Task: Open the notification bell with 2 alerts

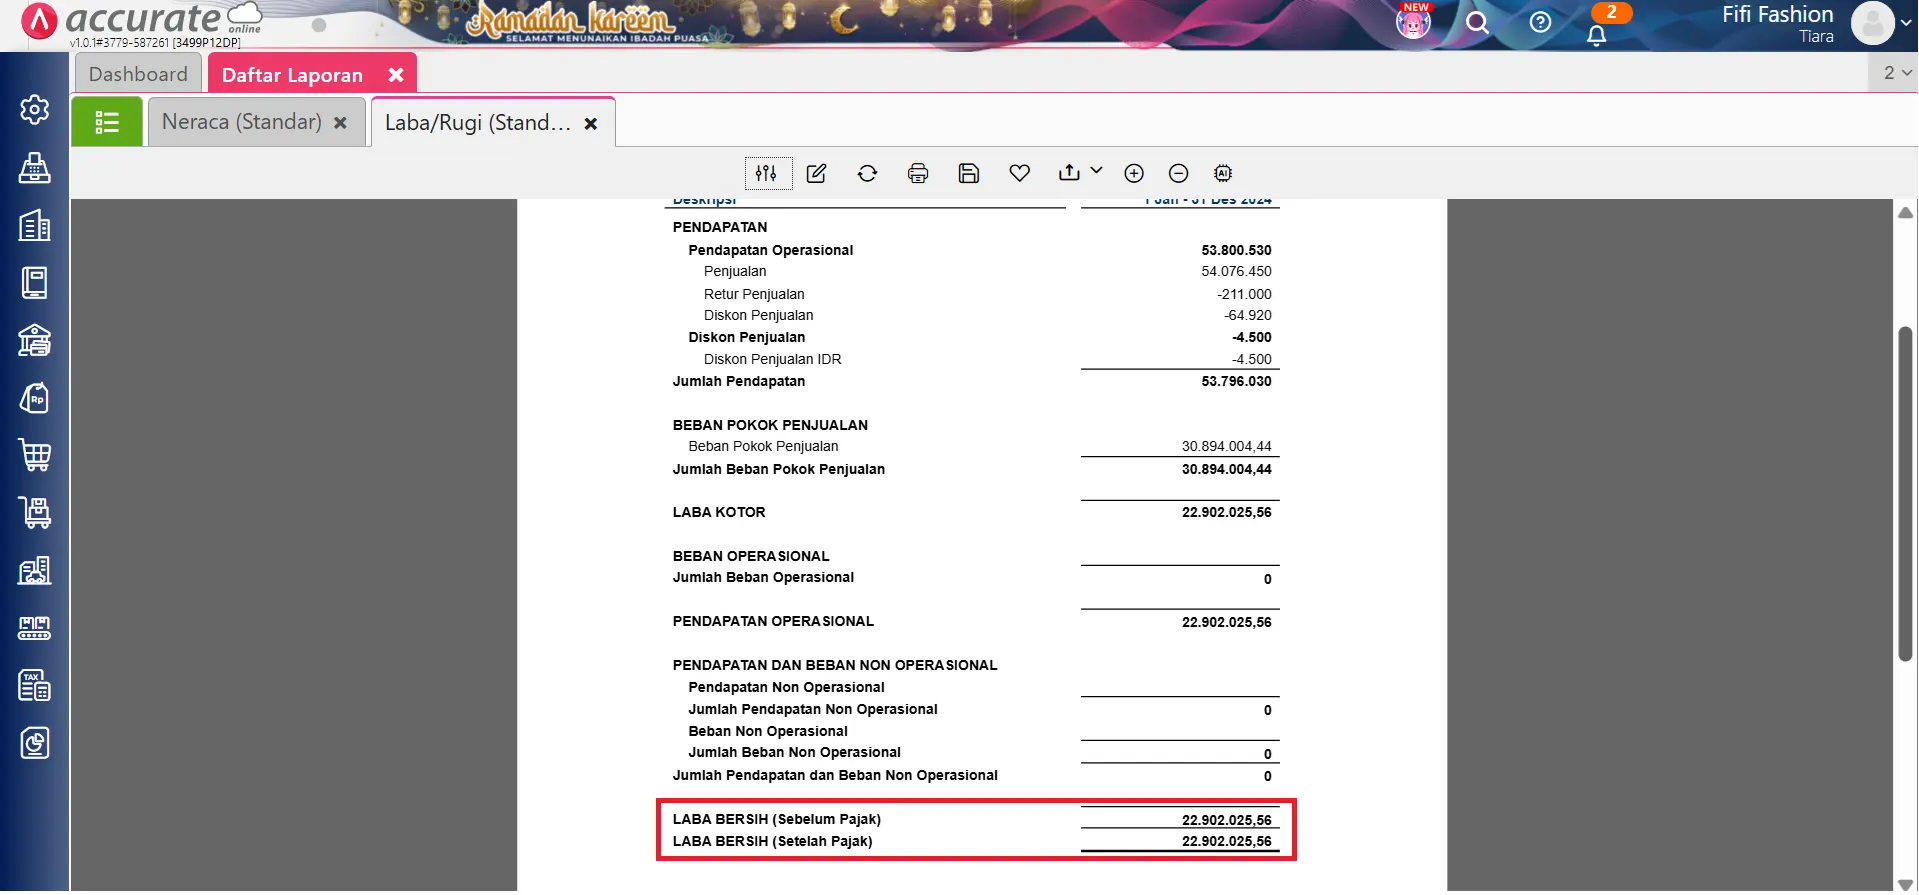Action: [1597, 35]
